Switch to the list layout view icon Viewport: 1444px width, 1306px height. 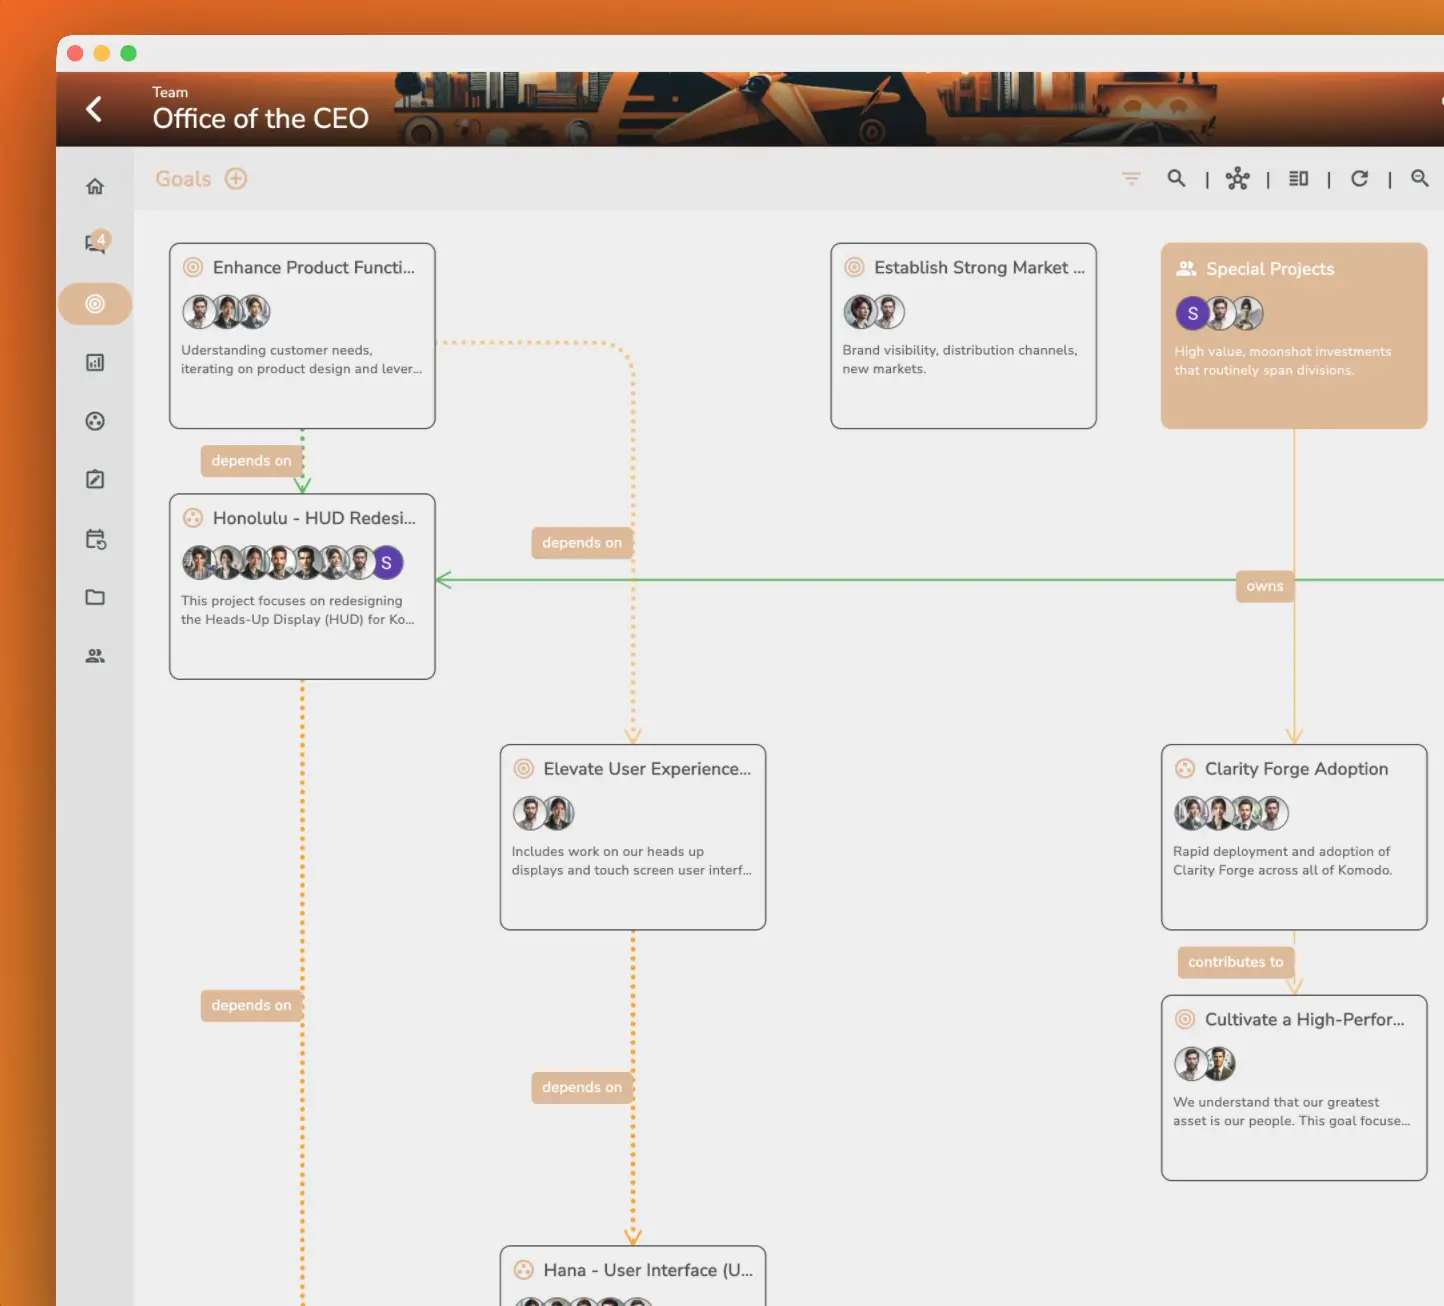point(1298,178)
